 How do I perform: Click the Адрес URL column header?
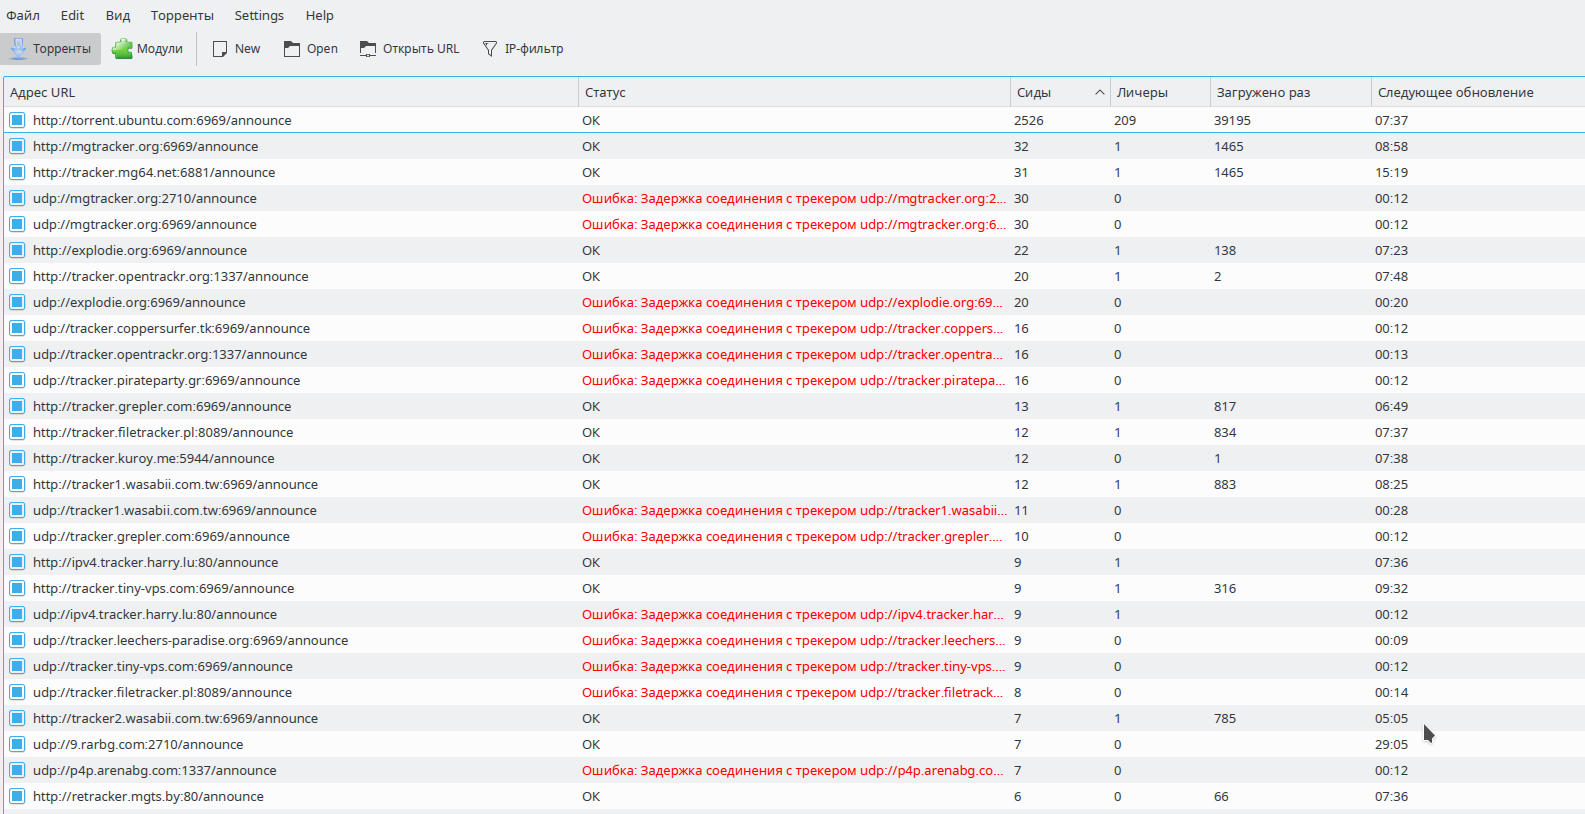click(43, 92)
